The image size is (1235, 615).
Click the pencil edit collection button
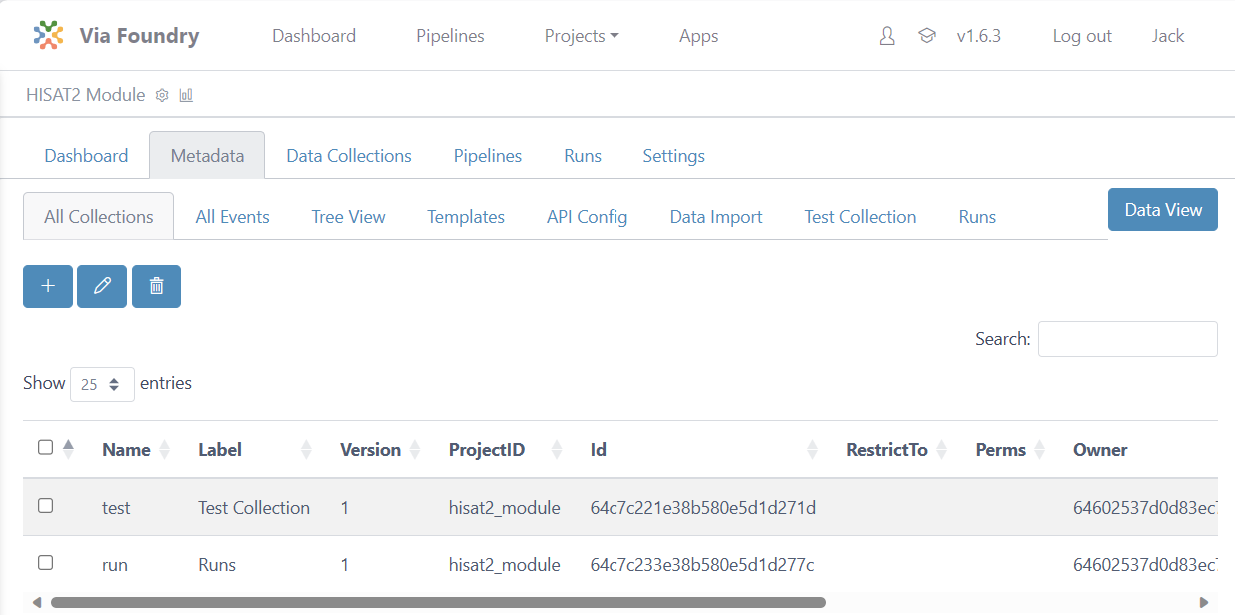(x=102, y=286)
